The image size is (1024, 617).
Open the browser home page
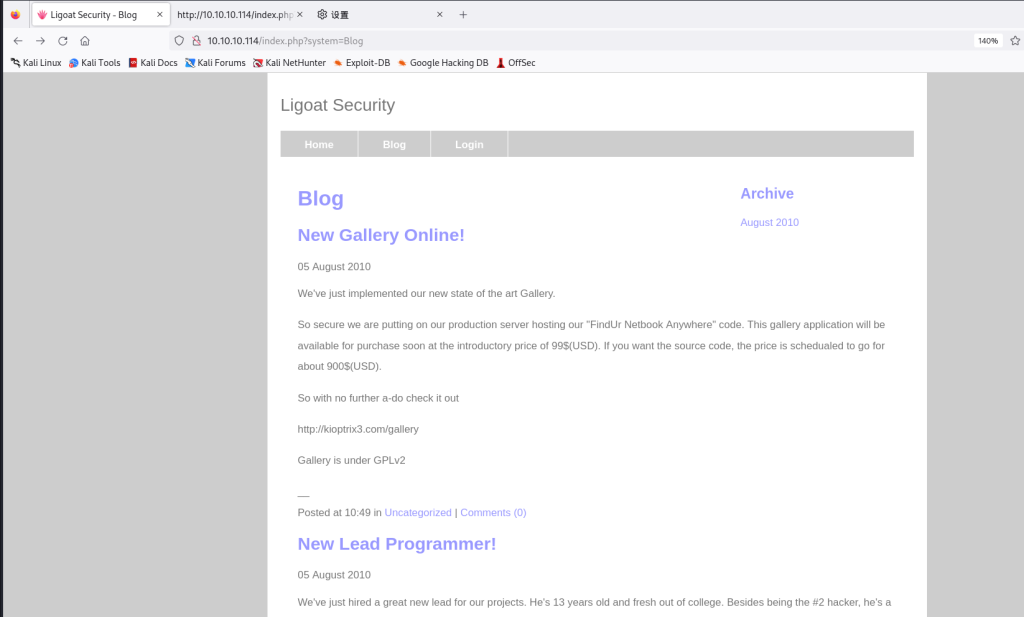[85, 40]
